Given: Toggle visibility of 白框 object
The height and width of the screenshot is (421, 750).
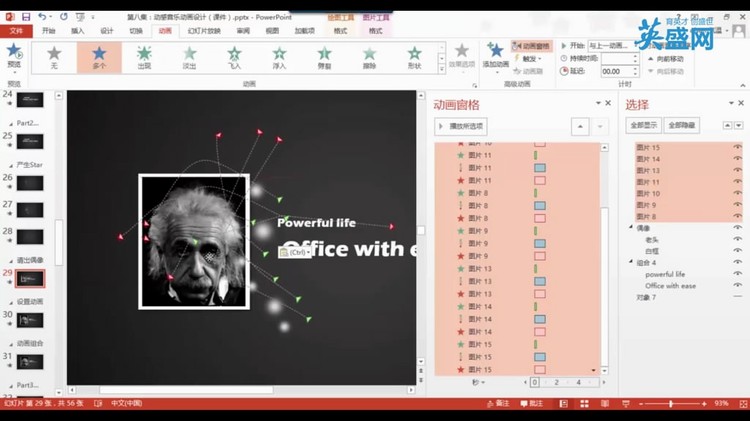Looking at the screenshot, I should pos(737,251).
